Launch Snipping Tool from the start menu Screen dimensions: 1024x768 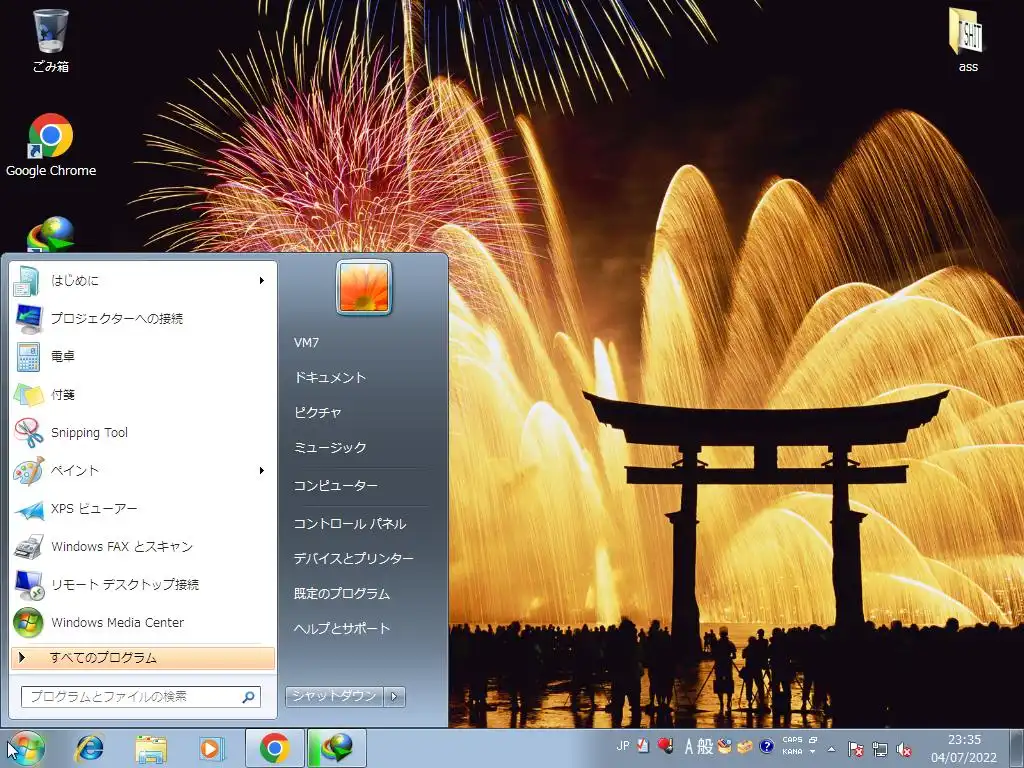click(142, 432)
